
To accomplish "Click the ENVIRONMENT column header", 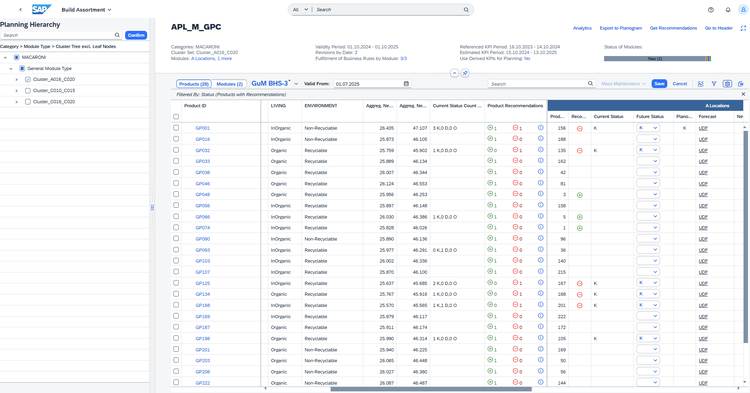I will coord(320,106).
